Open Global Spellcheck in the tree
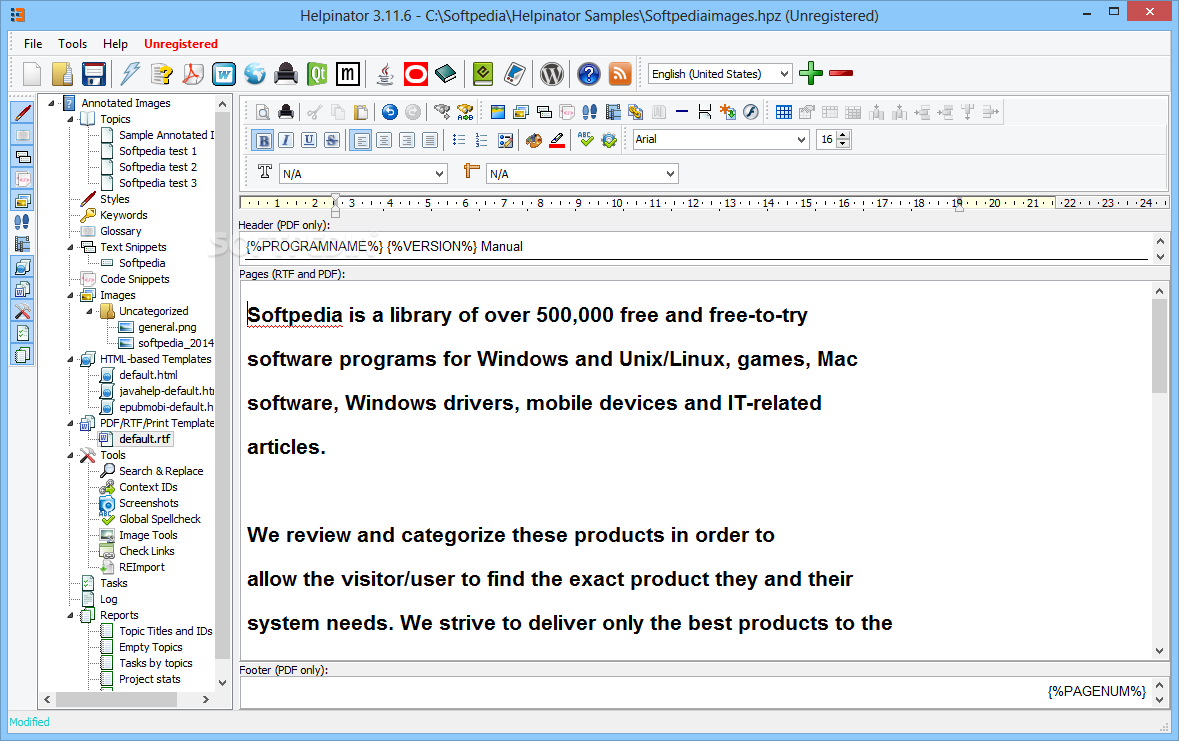 point(159,519)
